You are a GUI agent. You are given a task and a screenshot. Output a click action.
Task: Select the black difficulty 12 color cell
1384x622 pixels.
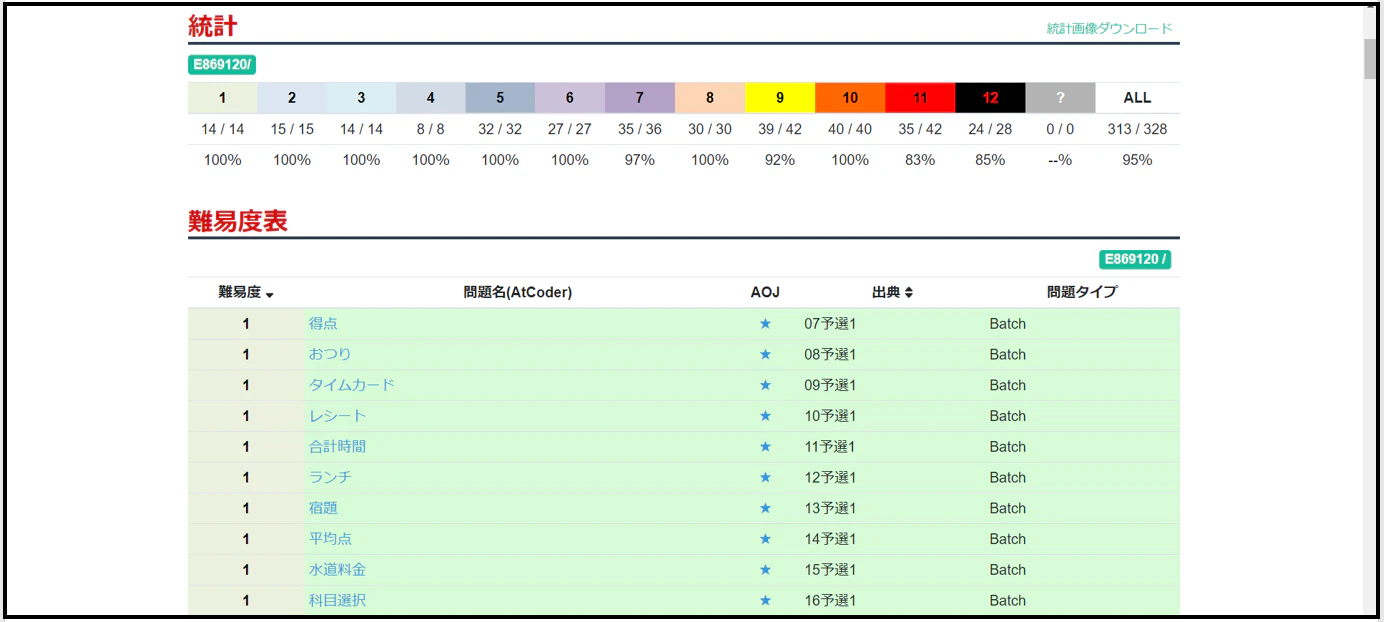pos(990,98)
